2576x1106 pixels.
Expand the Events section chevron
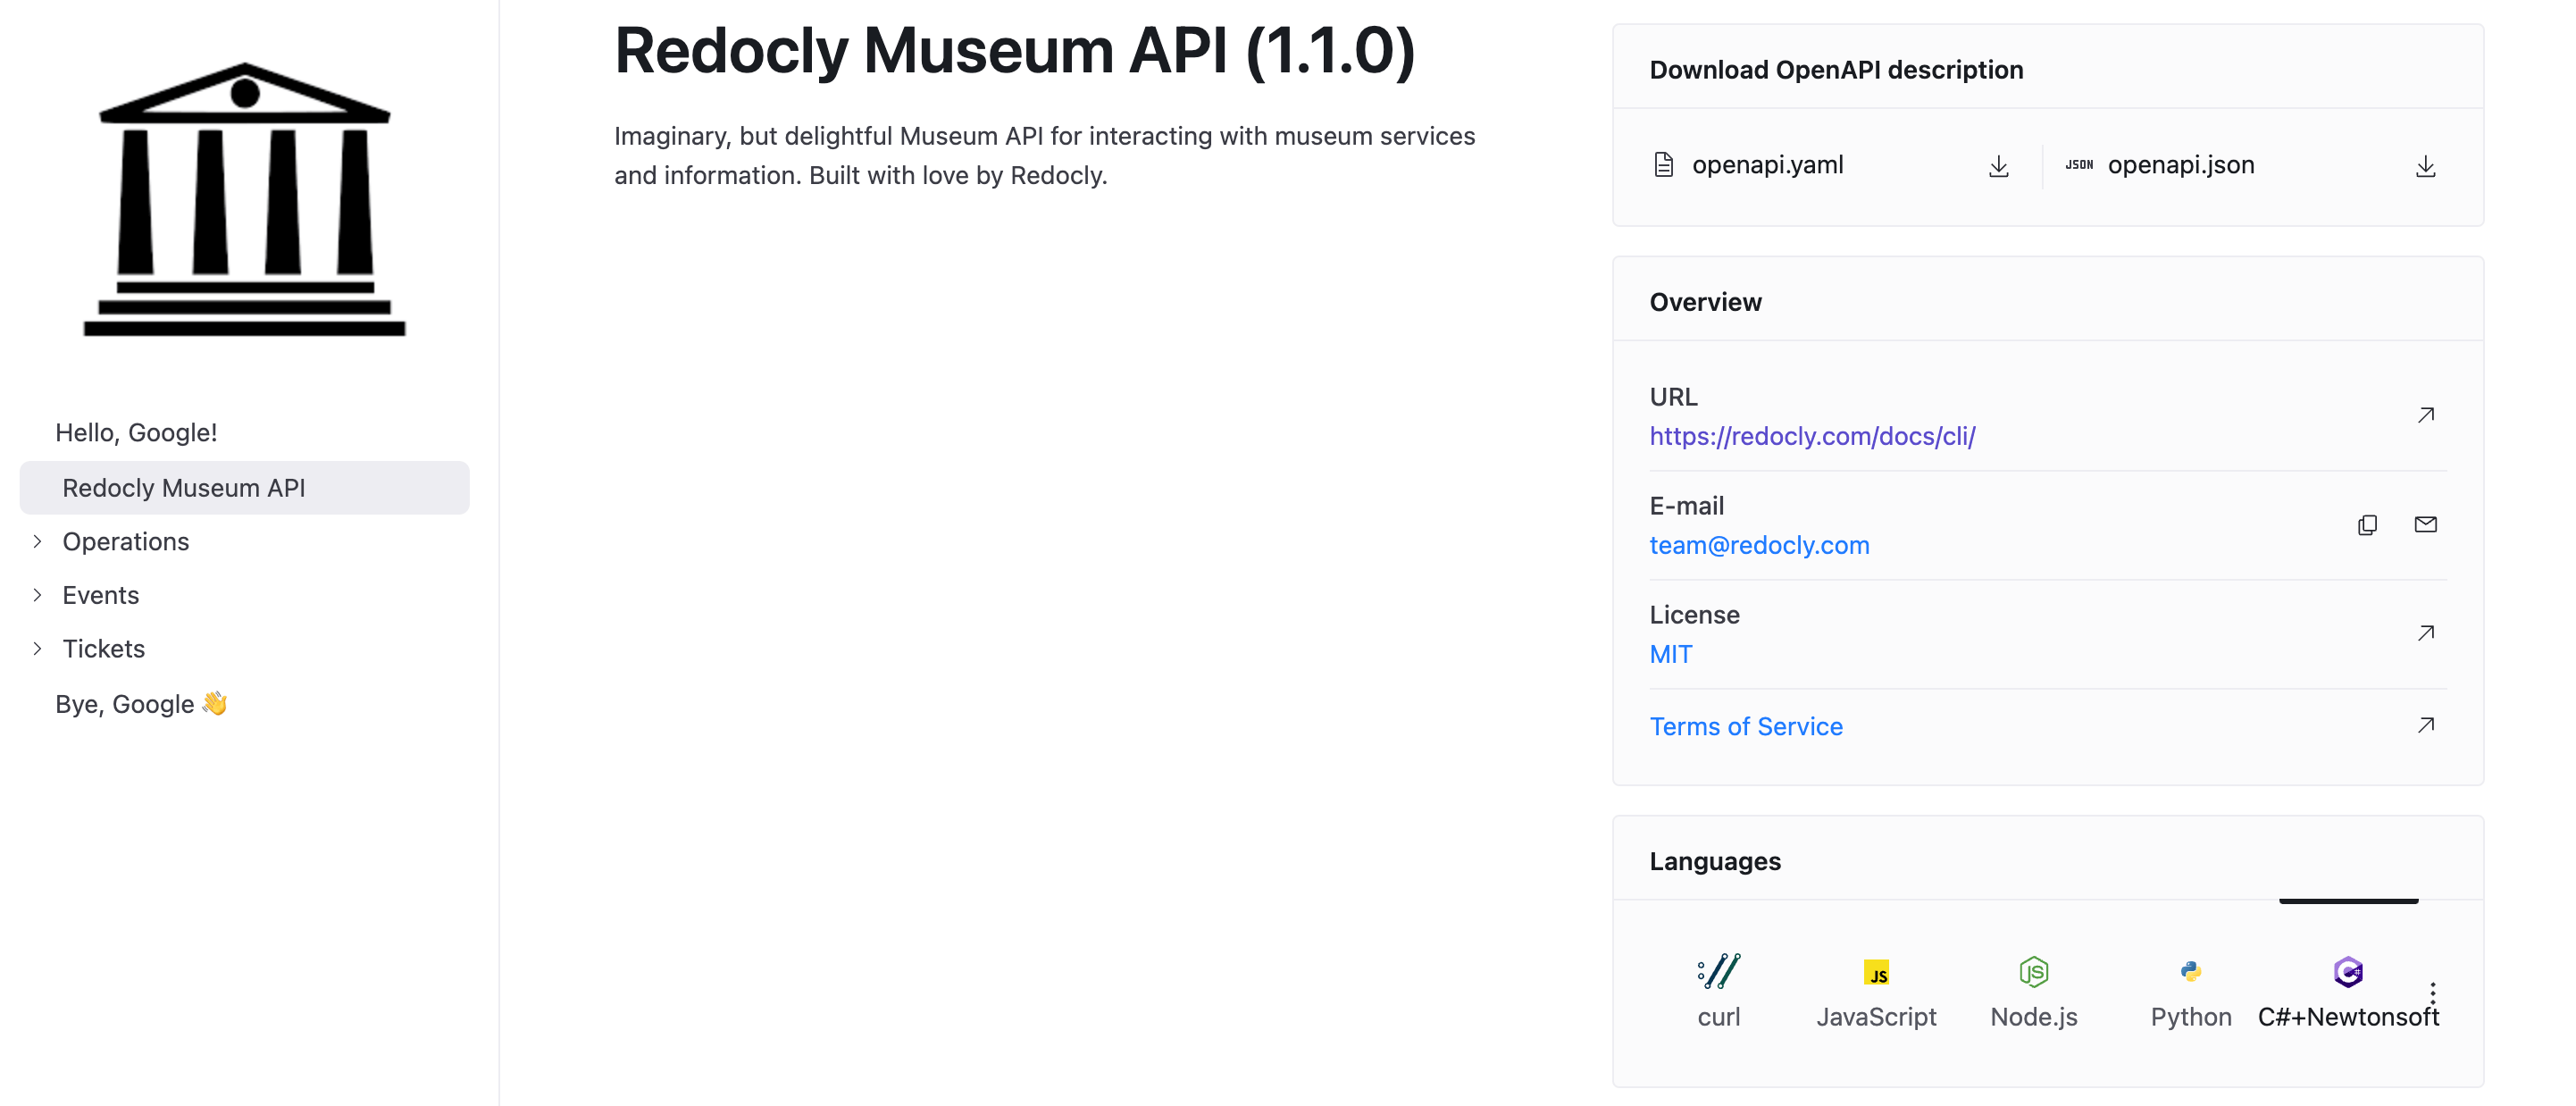coord(37,595)
